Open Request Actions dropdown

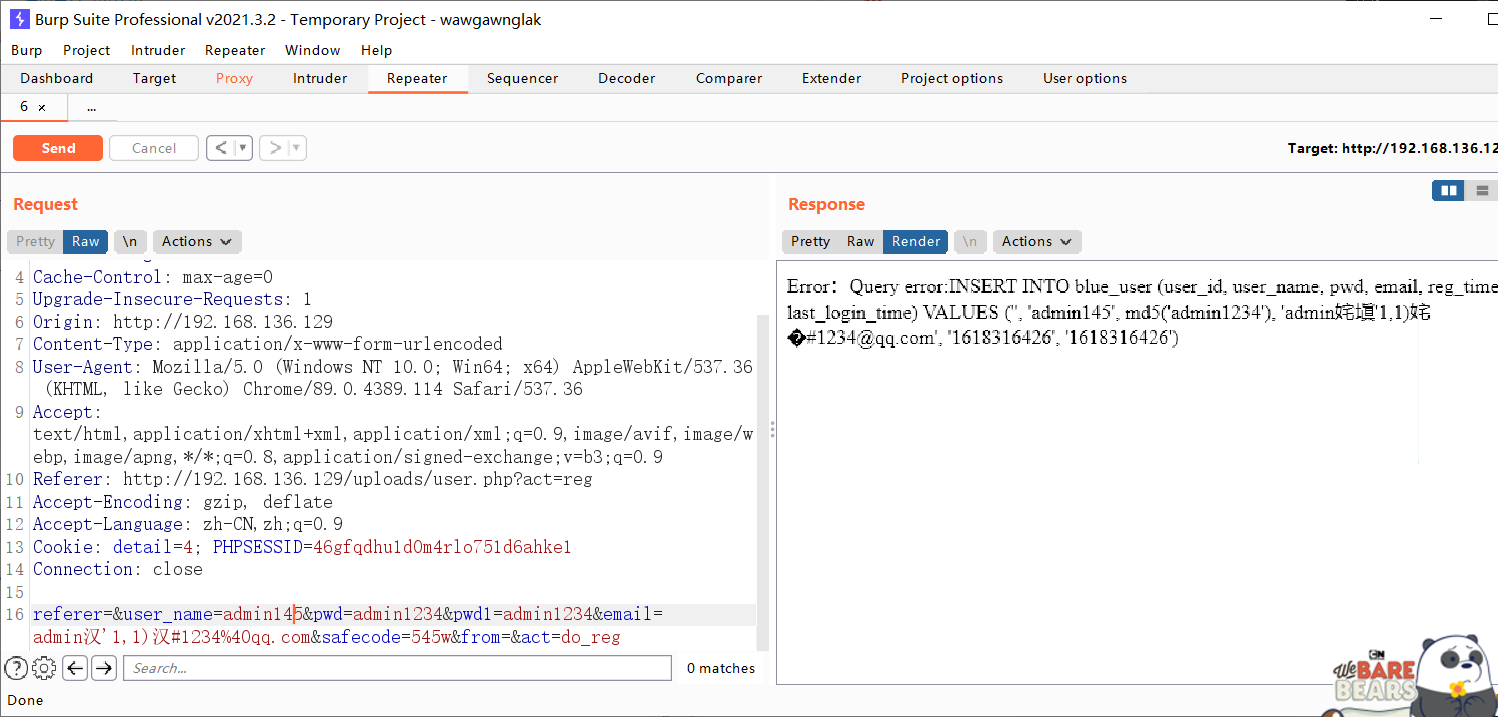(197, 241)
